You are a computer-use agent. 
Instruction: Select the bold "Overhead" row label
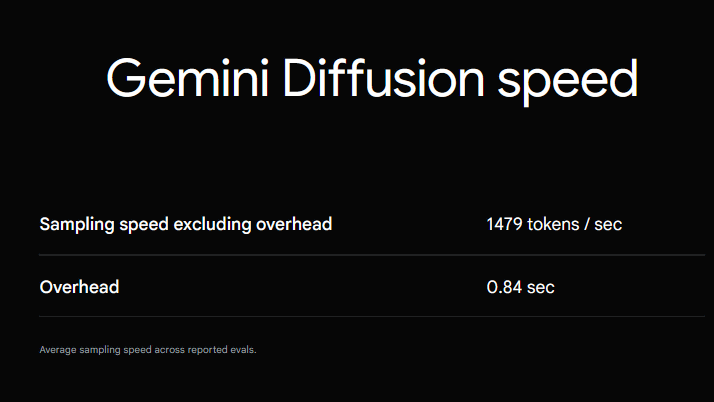coord(79,287)
